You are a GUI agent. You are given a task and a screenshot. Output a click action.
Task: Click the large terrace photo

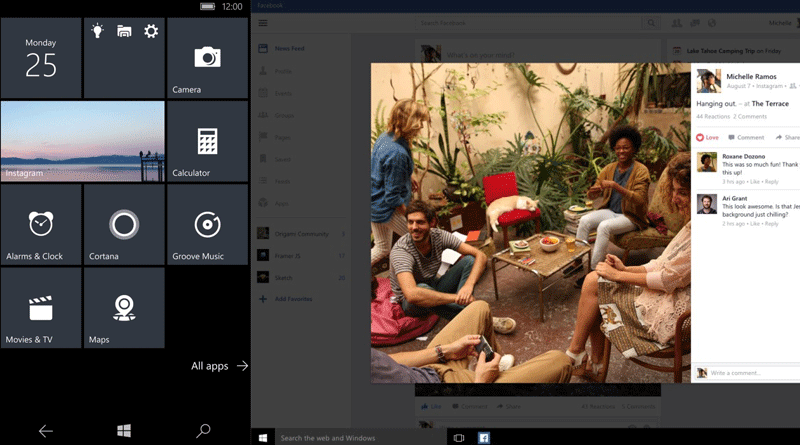point(531,223)
